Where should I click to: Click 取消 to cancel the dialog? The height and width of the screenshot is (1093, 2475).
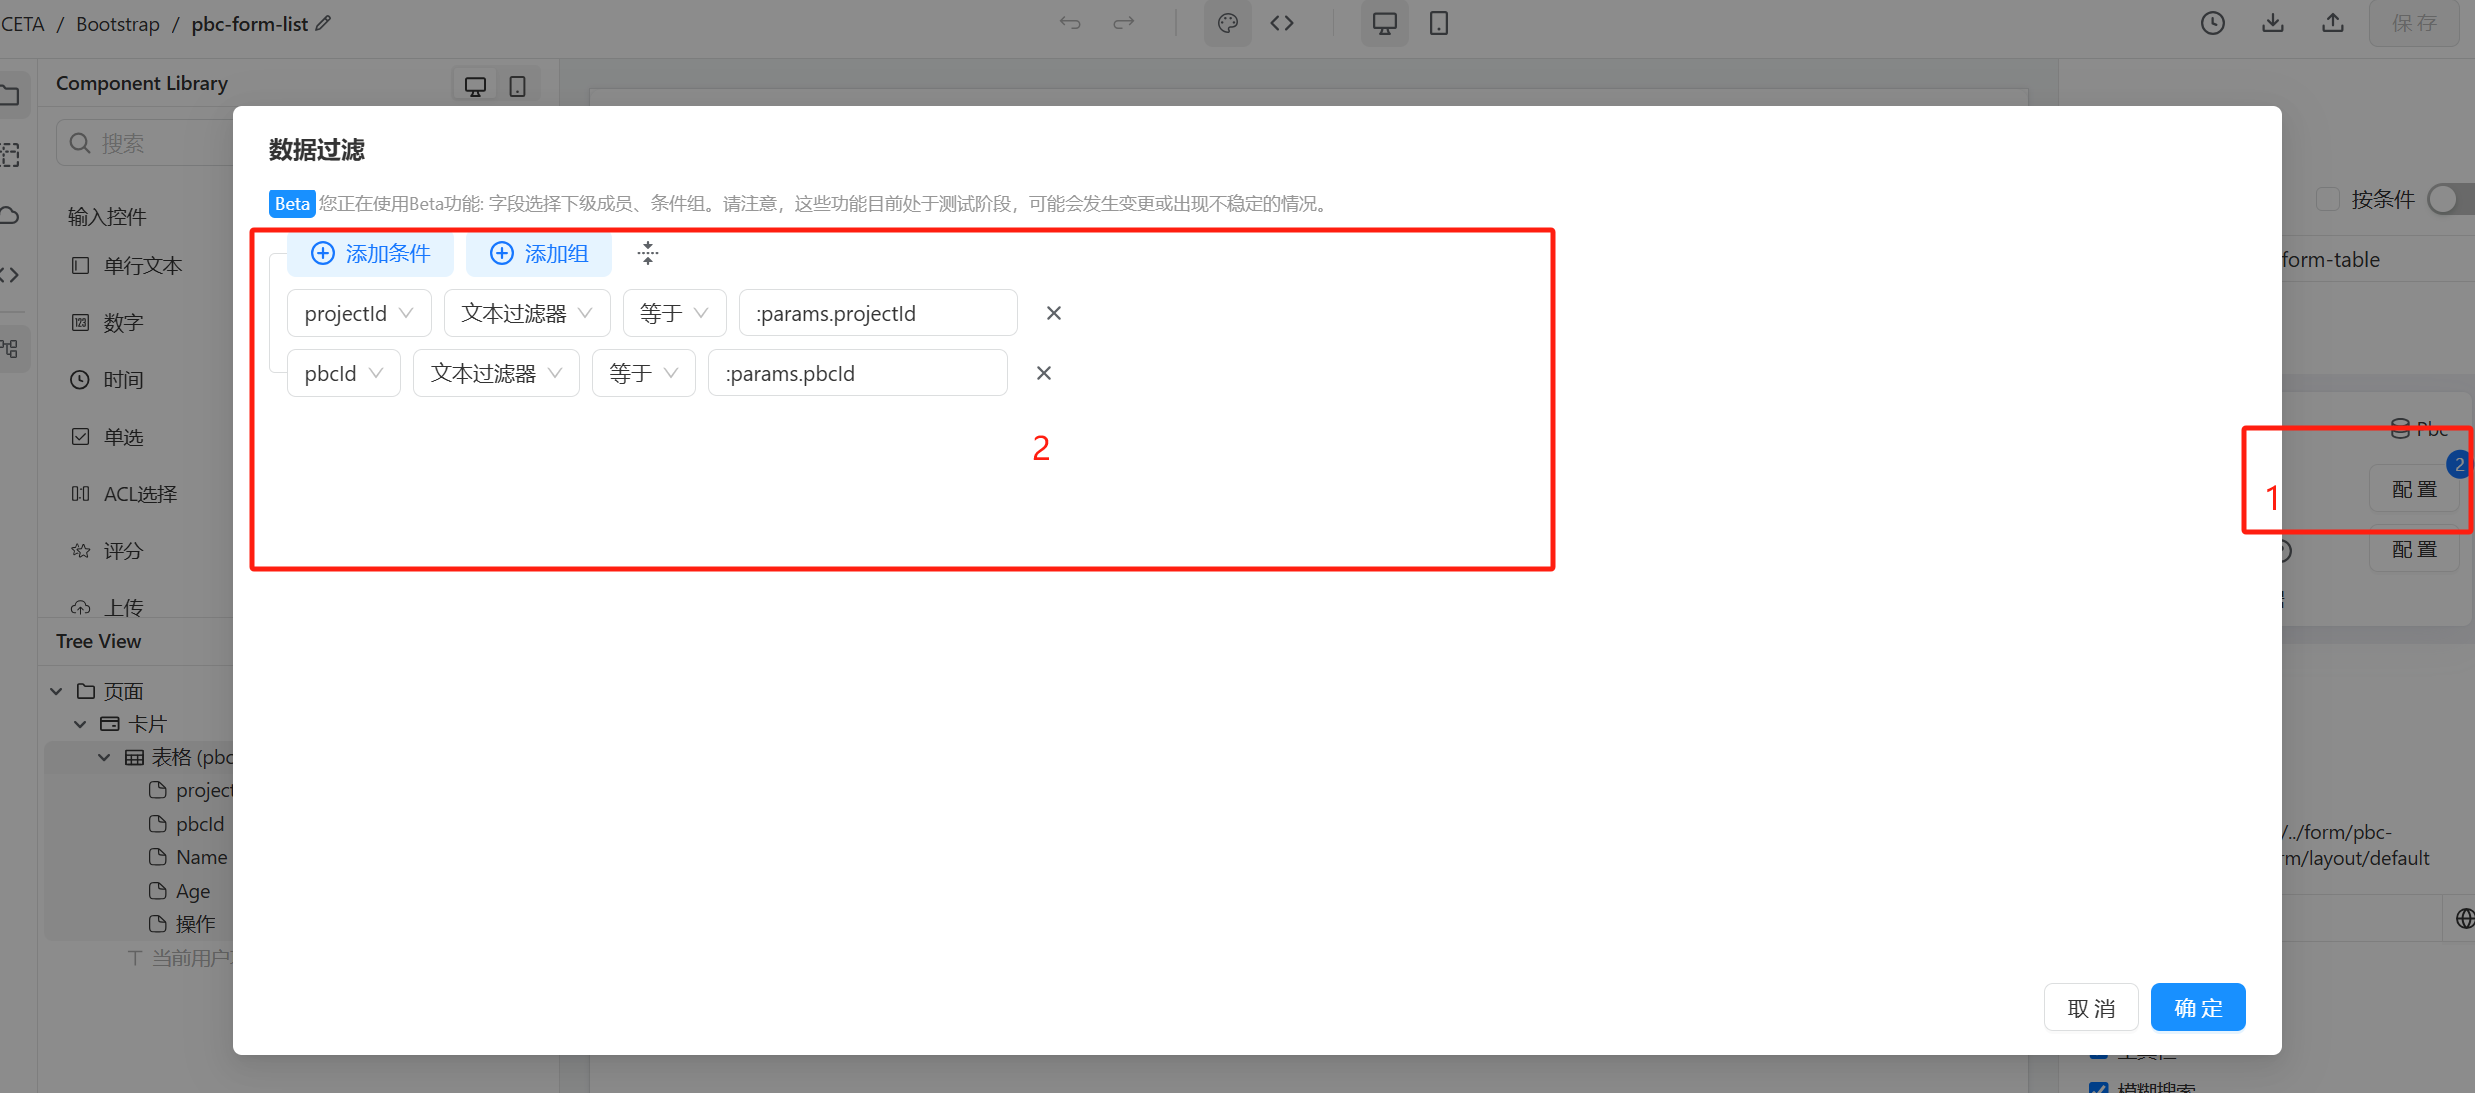[2091, 1008]
